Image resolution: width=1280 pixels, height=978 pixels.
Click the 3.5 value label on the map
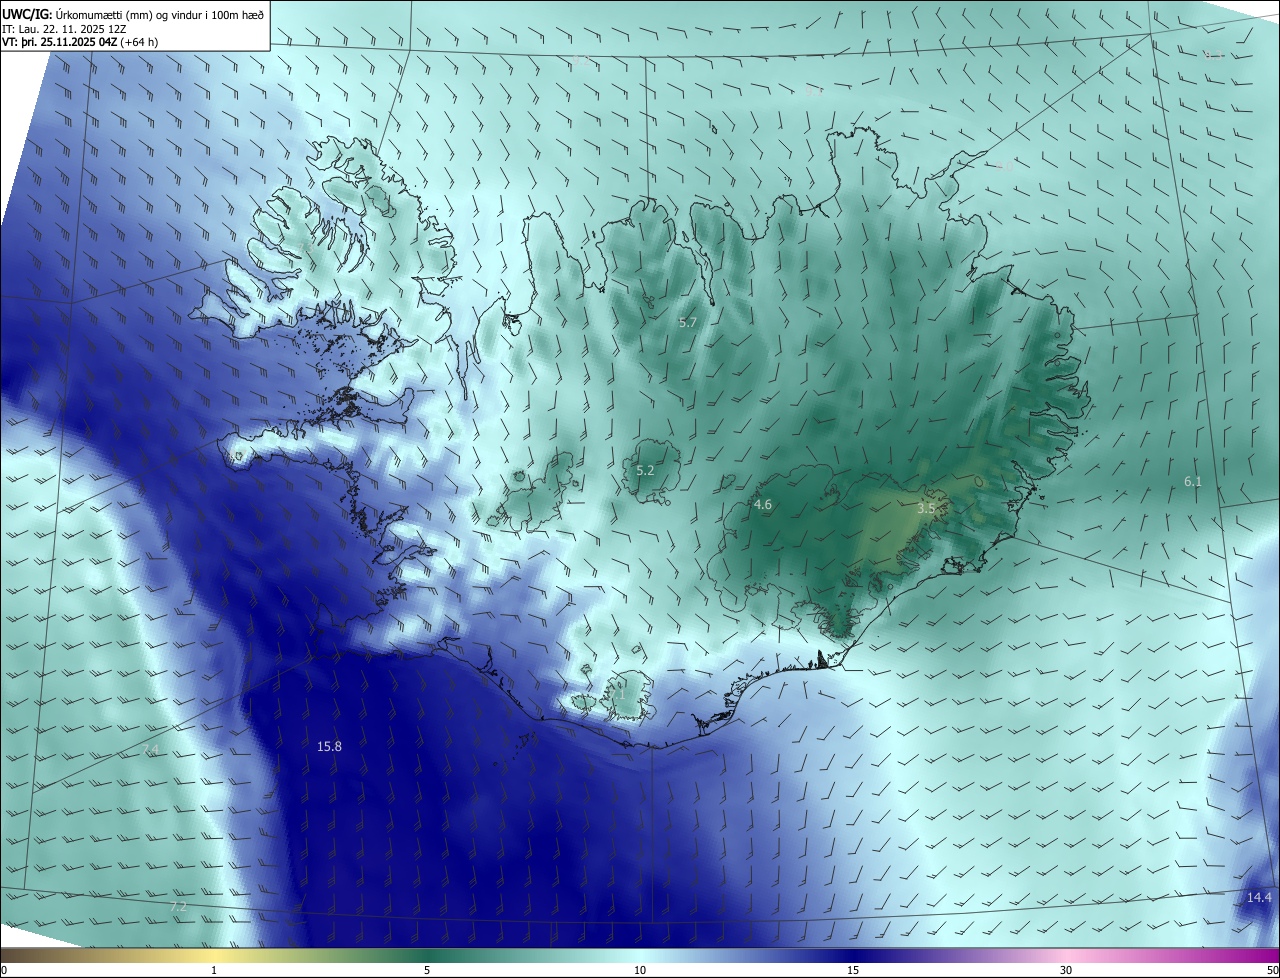pos(926,508)
